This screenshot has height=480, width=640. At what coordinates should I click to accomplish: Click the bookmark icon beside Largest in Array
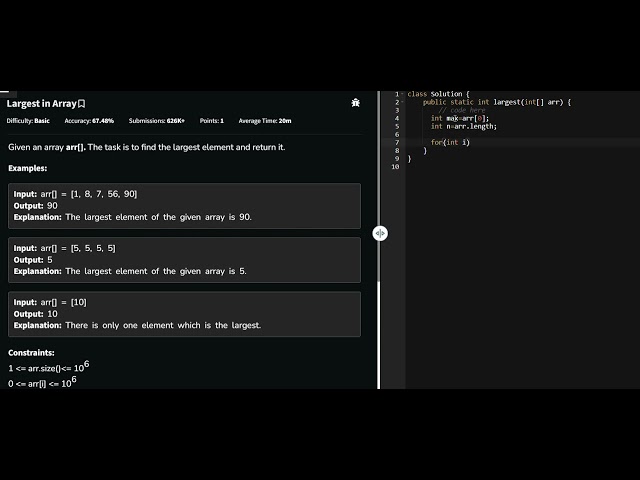pyautogui.click(x=82, y=104)
